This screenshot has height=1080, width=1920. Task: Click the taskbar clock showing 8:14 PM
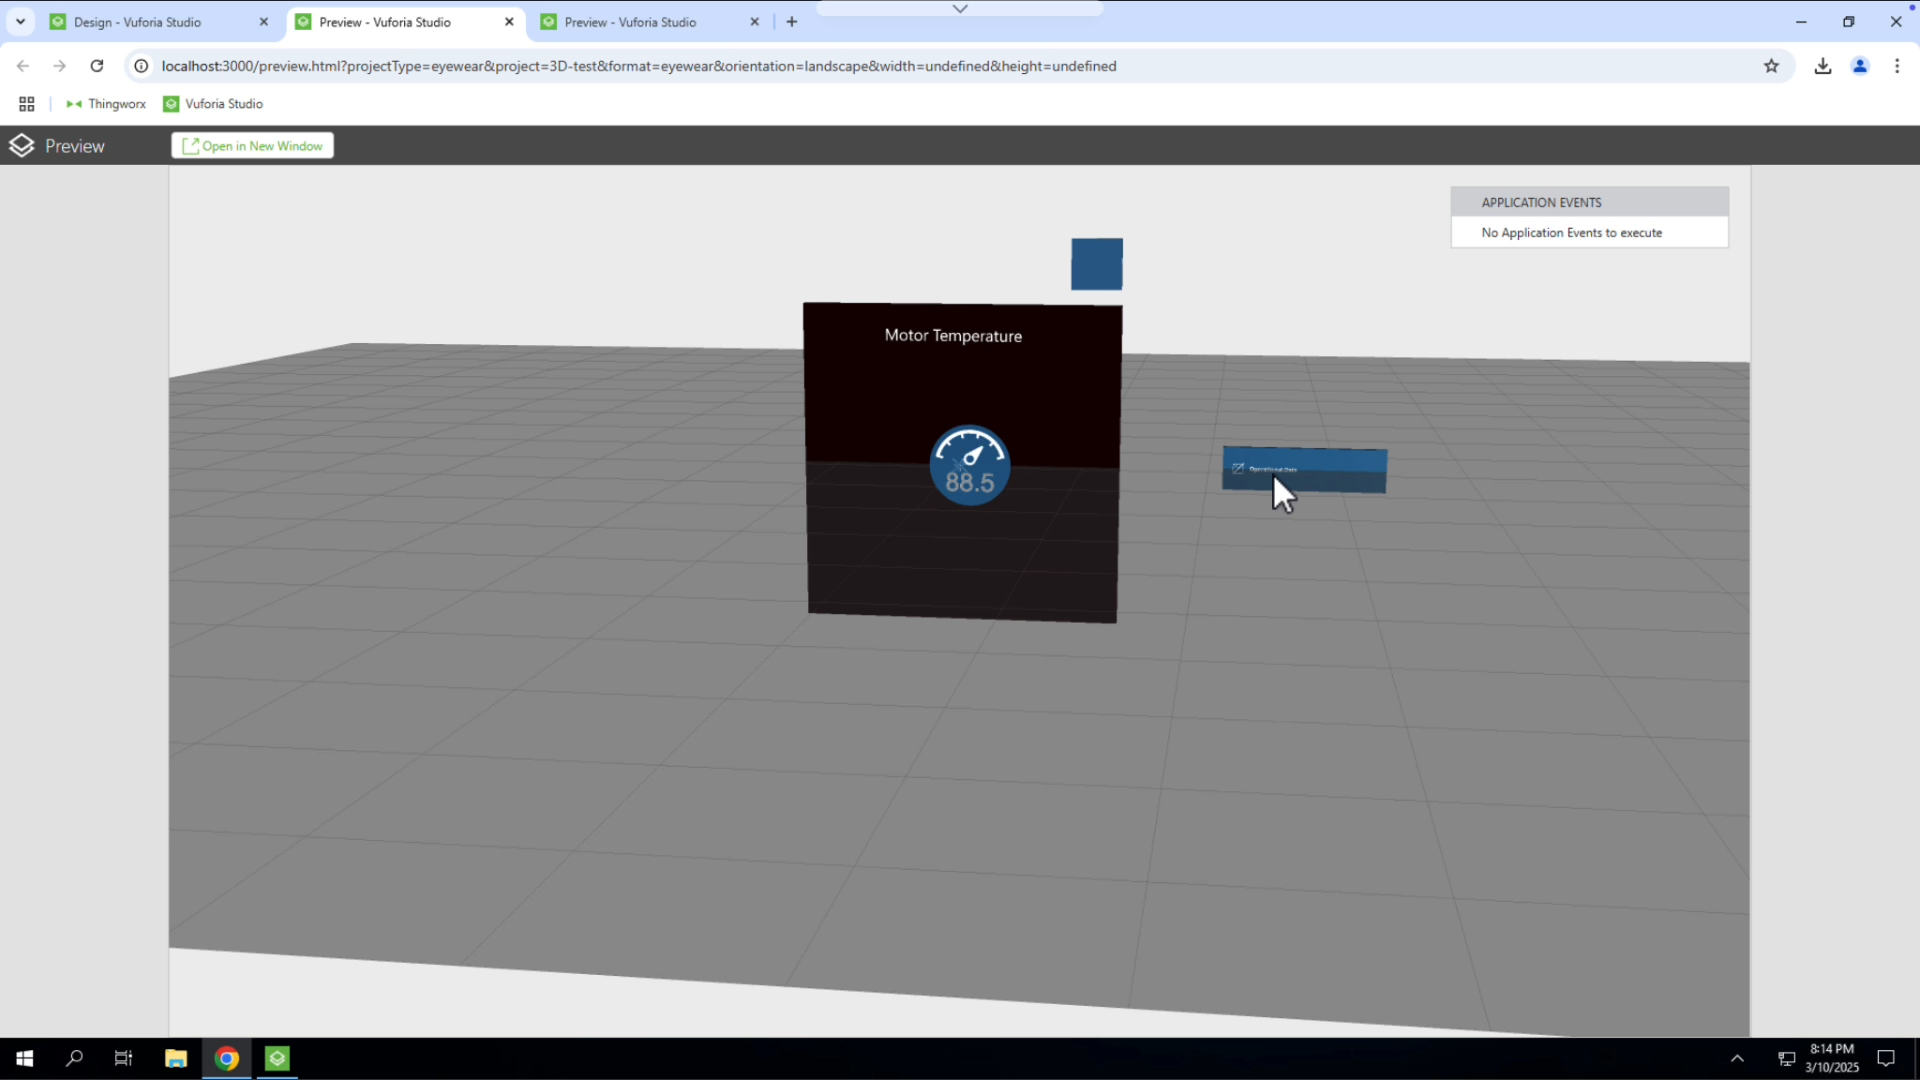point(1832,1058)
